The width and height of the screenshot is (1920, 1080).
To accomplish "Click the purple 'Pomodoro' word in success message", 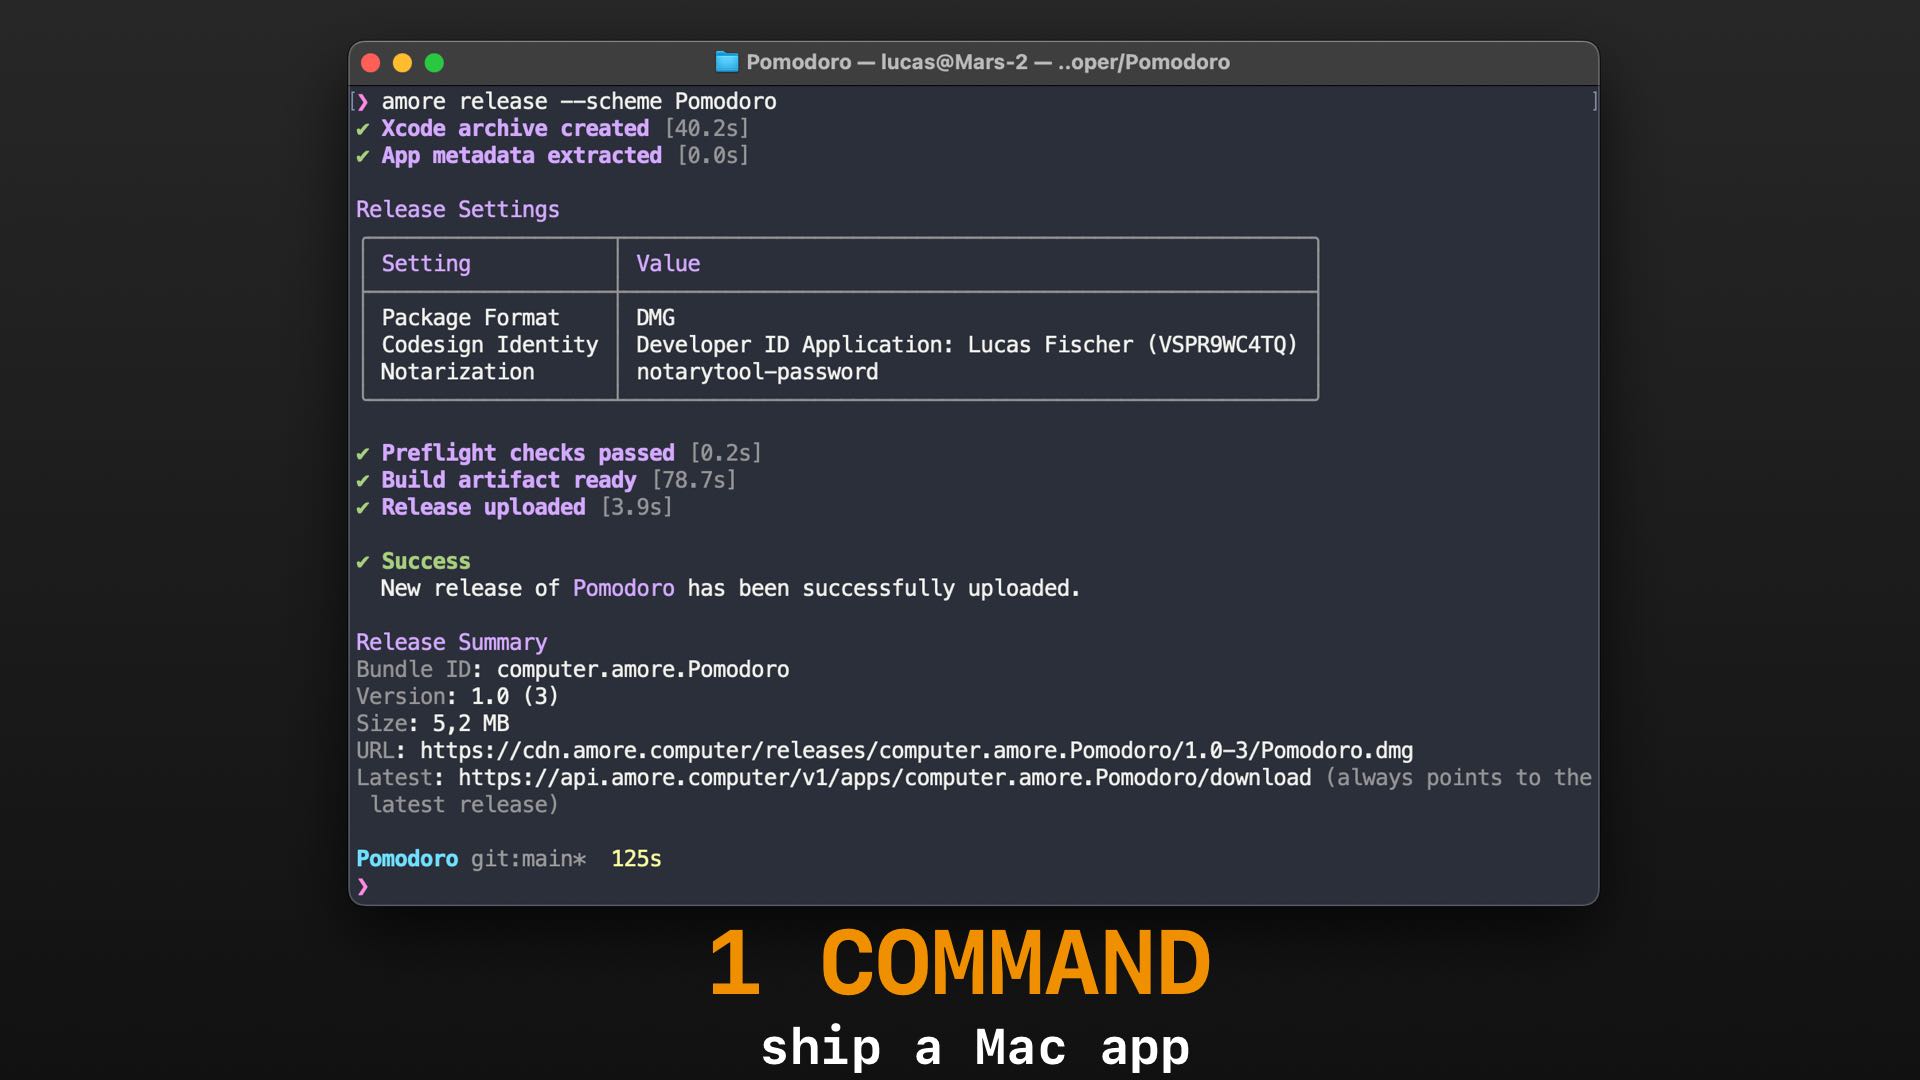I will coord(624,588).
